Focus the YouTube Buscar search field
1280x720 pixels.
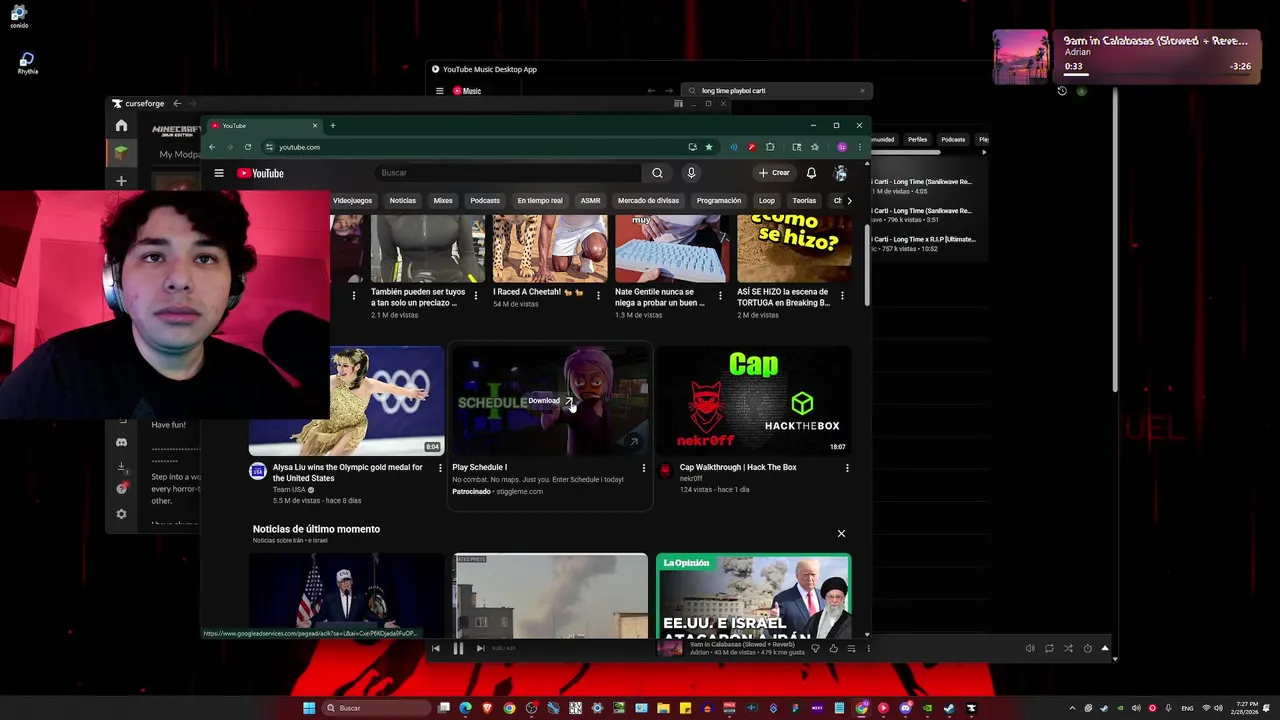pos(508,173)
